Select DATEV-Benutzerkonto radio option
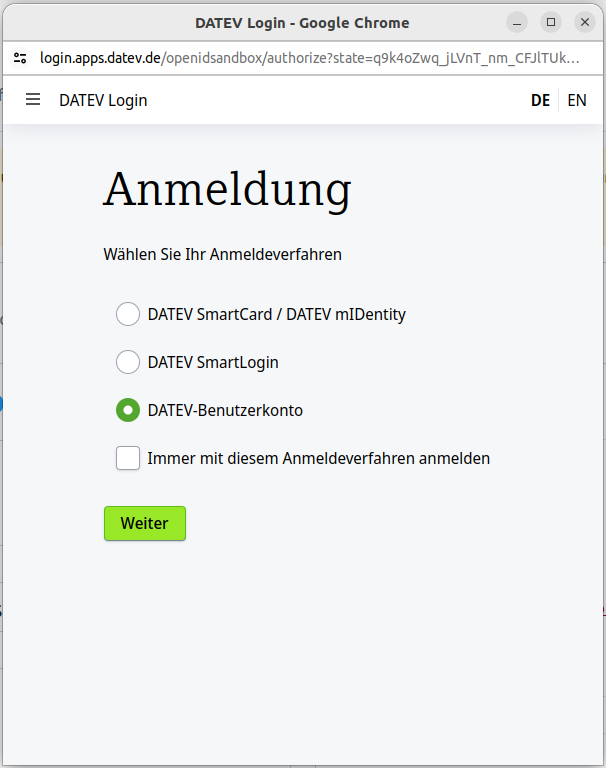This screenshot has width=606, height=768. [x=128, y=410]
